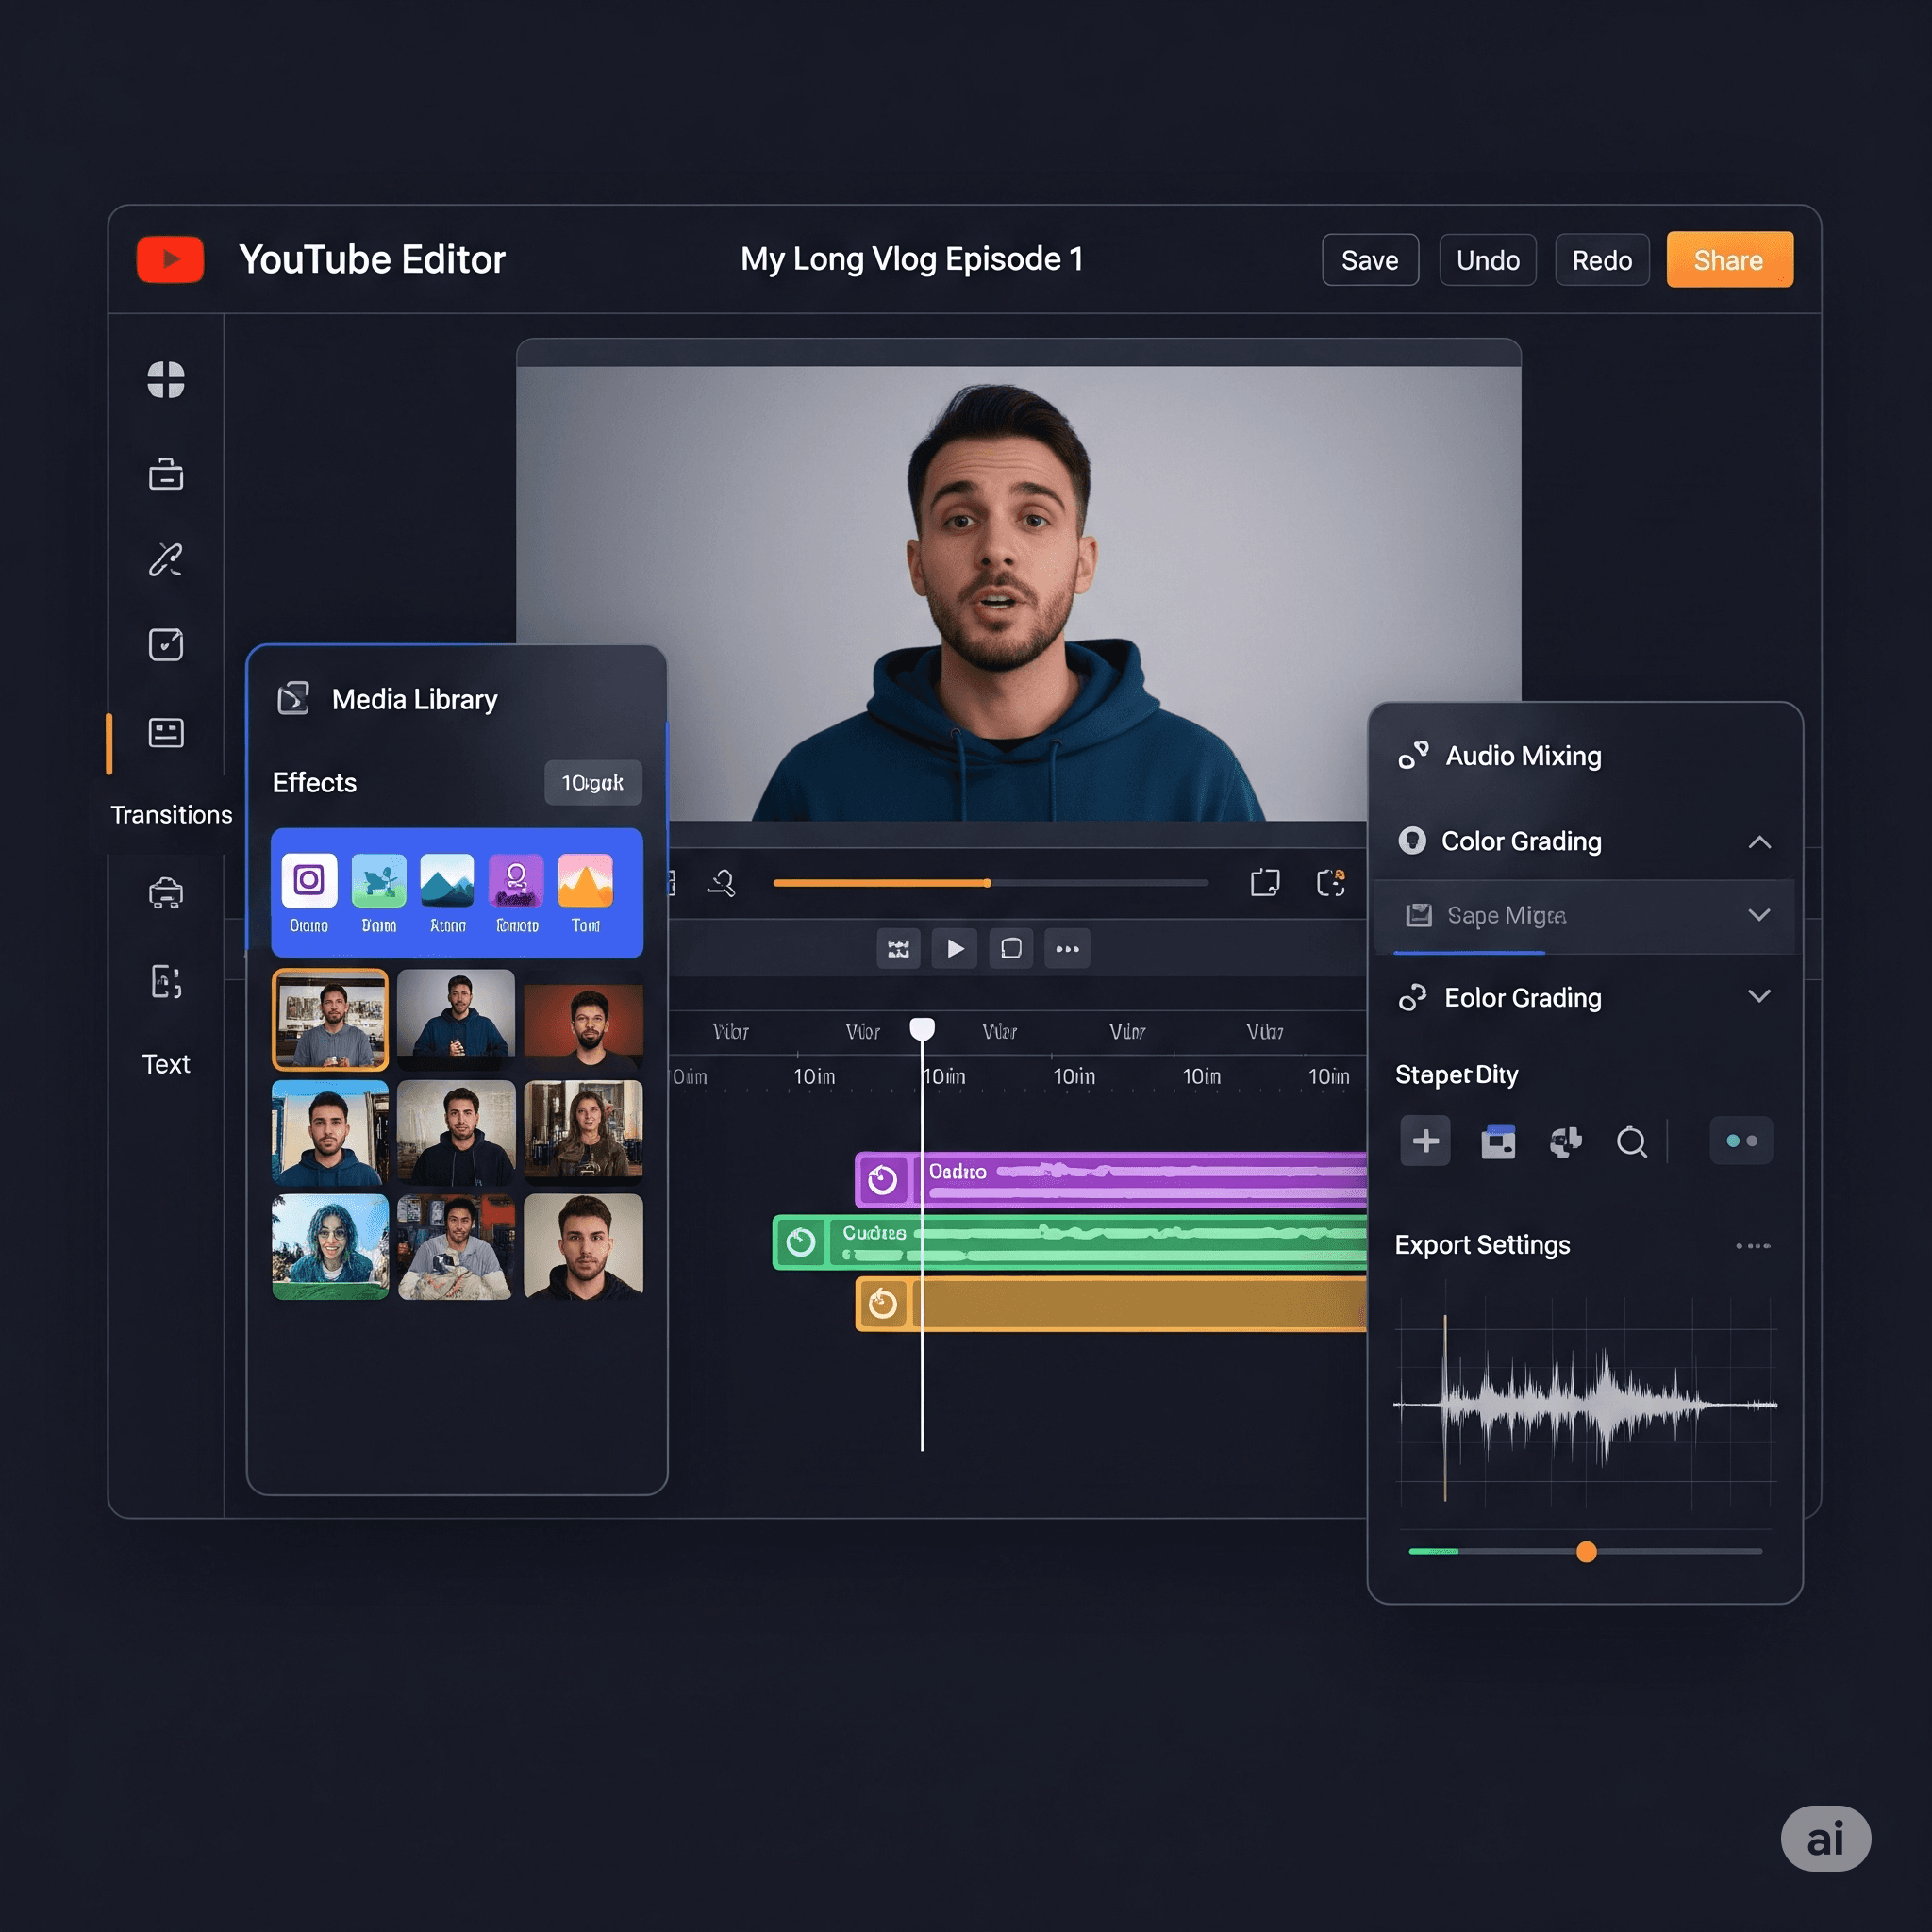The image size is (1932, 1932).
Task: Click the orange Share button
Action: [x=1729, y=260]
